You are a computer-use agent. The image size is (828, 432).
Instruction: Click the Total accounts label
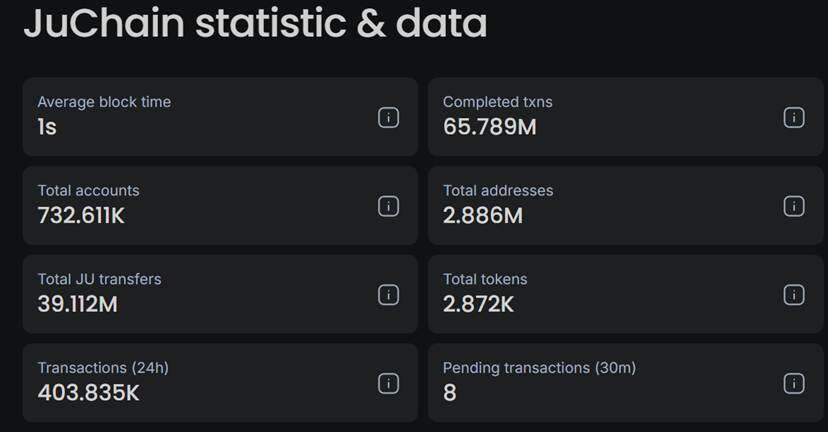click(x=88, y=190)
